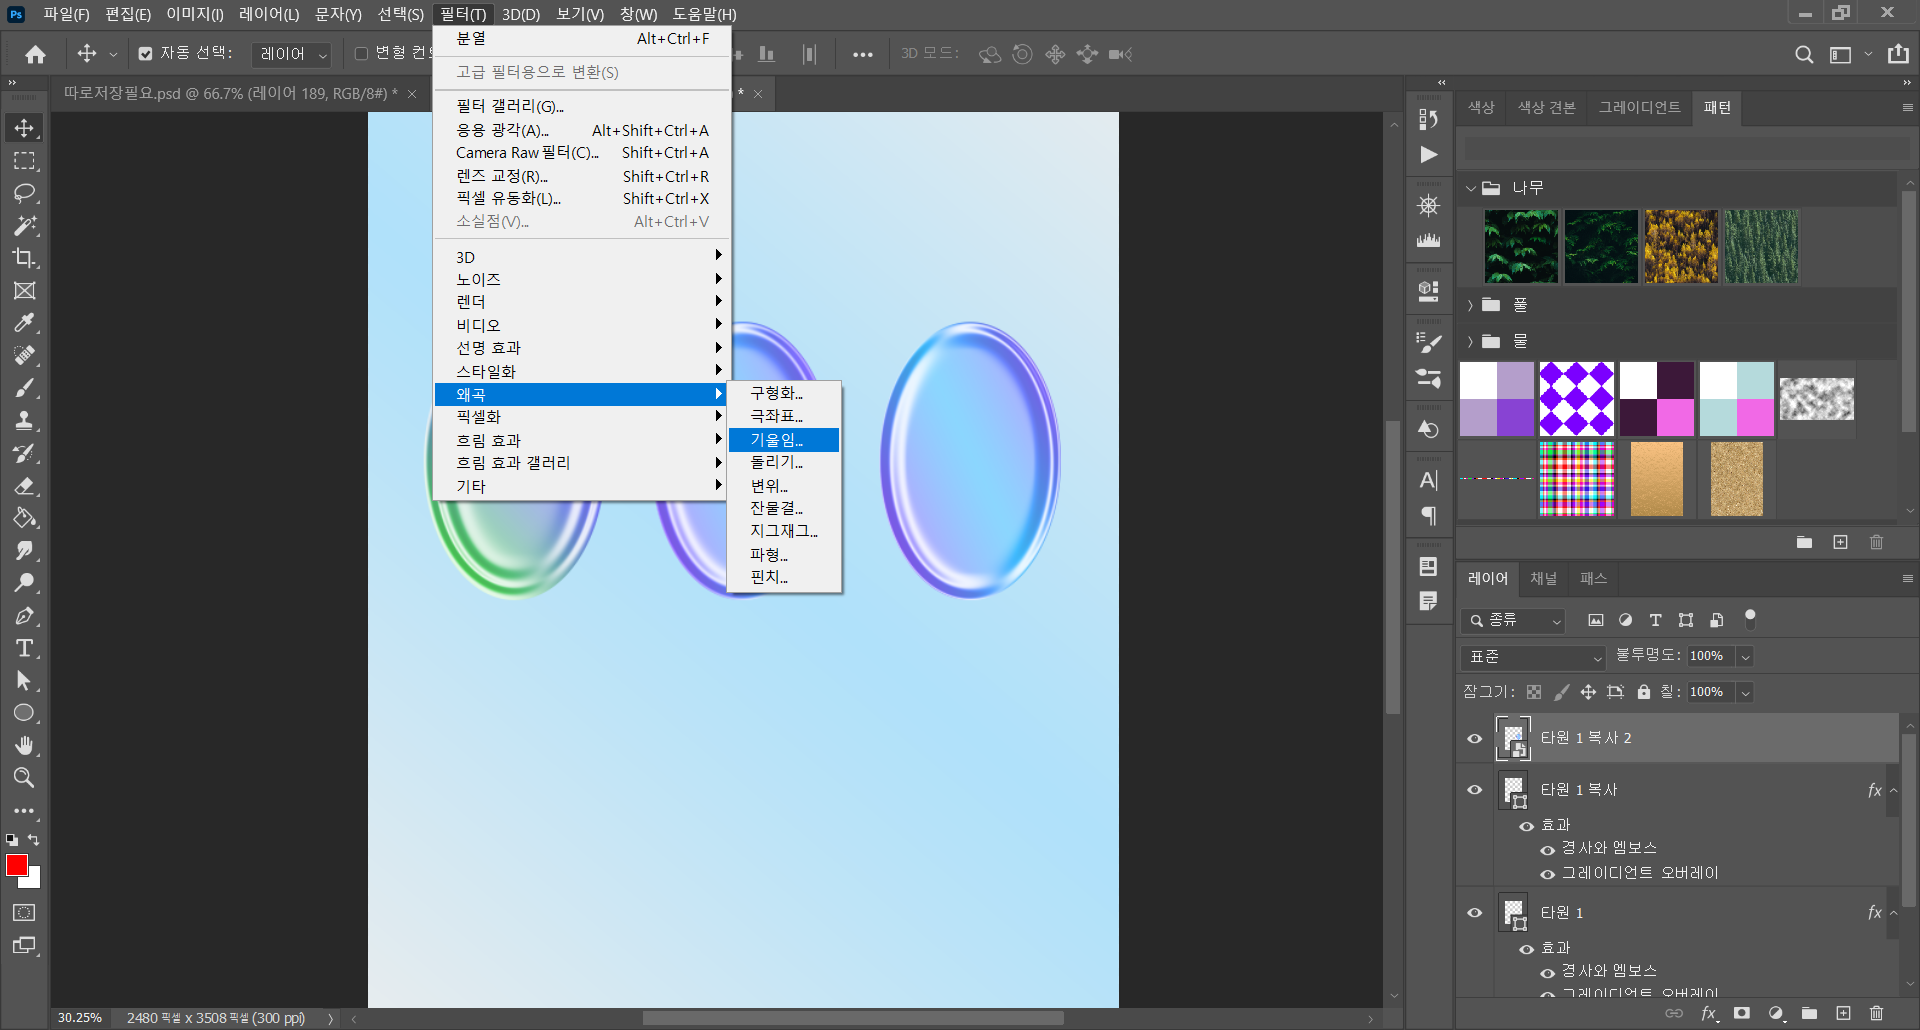Select the Rectangular Marquee tool
Image resolution: width=1920 pixels, height=1030 pixels.
coord(24,161)
